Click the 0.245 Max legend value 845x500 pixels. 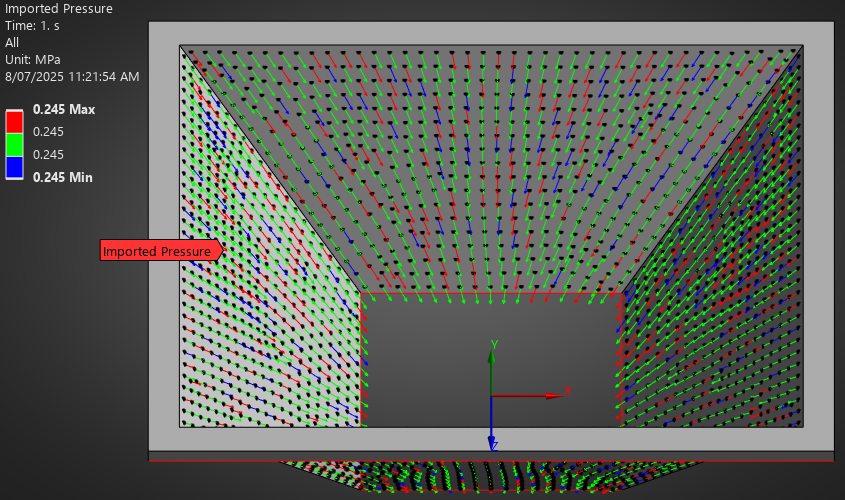point(64,109)
